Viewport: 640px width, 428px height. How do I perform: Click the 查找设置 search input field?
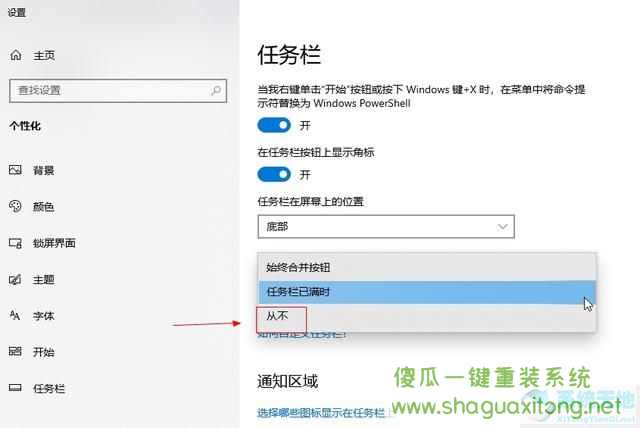pos(118,91)
